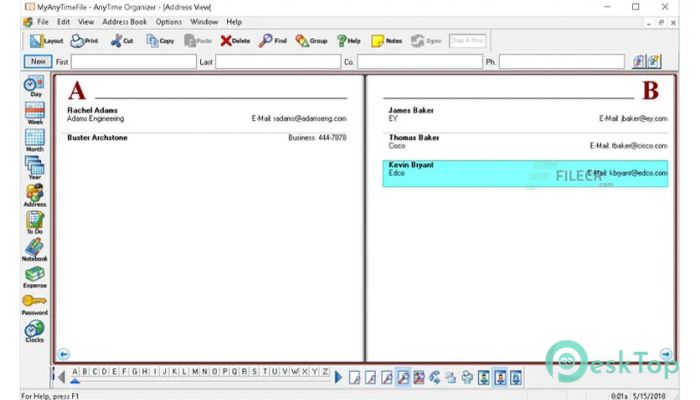Open the View menu
The width and height of the screenshot is (700, 400).
(x=86, y=22)
